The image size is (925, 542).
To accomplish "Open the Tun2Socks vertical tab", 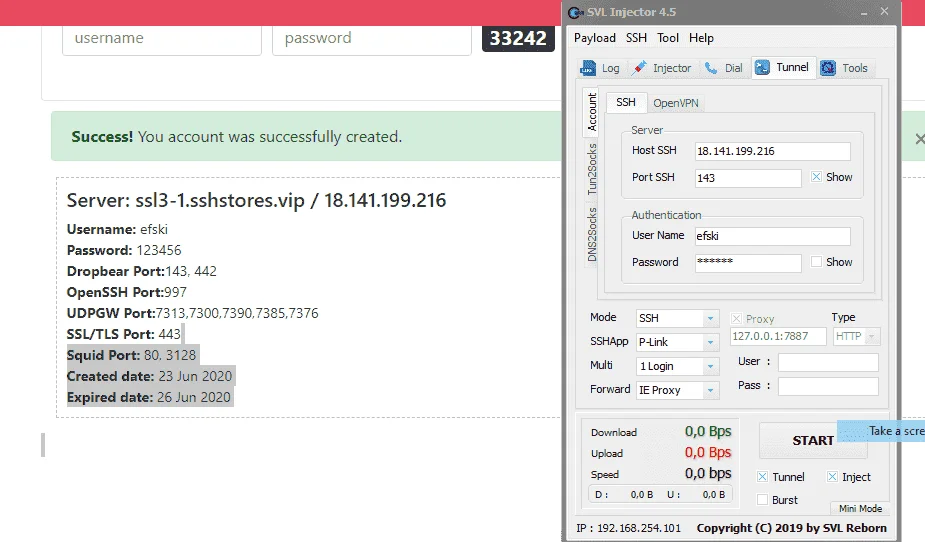I will click(x=592, y=169).
